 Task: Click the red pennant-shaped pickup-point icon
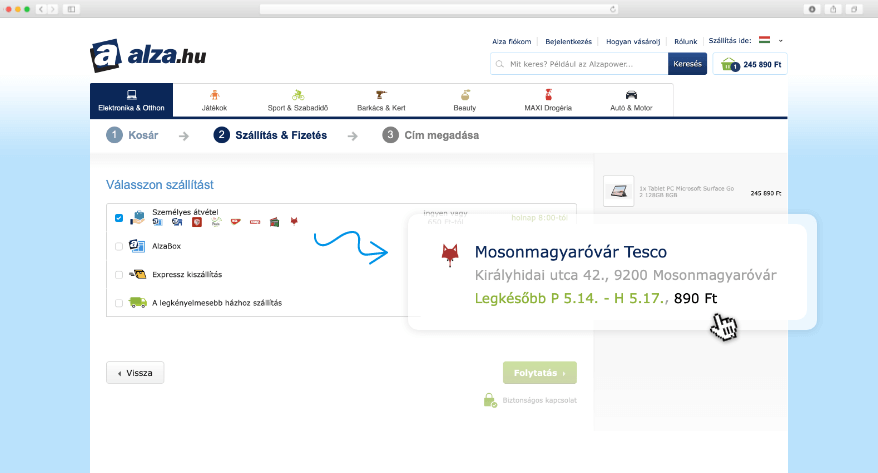(236, 222)
